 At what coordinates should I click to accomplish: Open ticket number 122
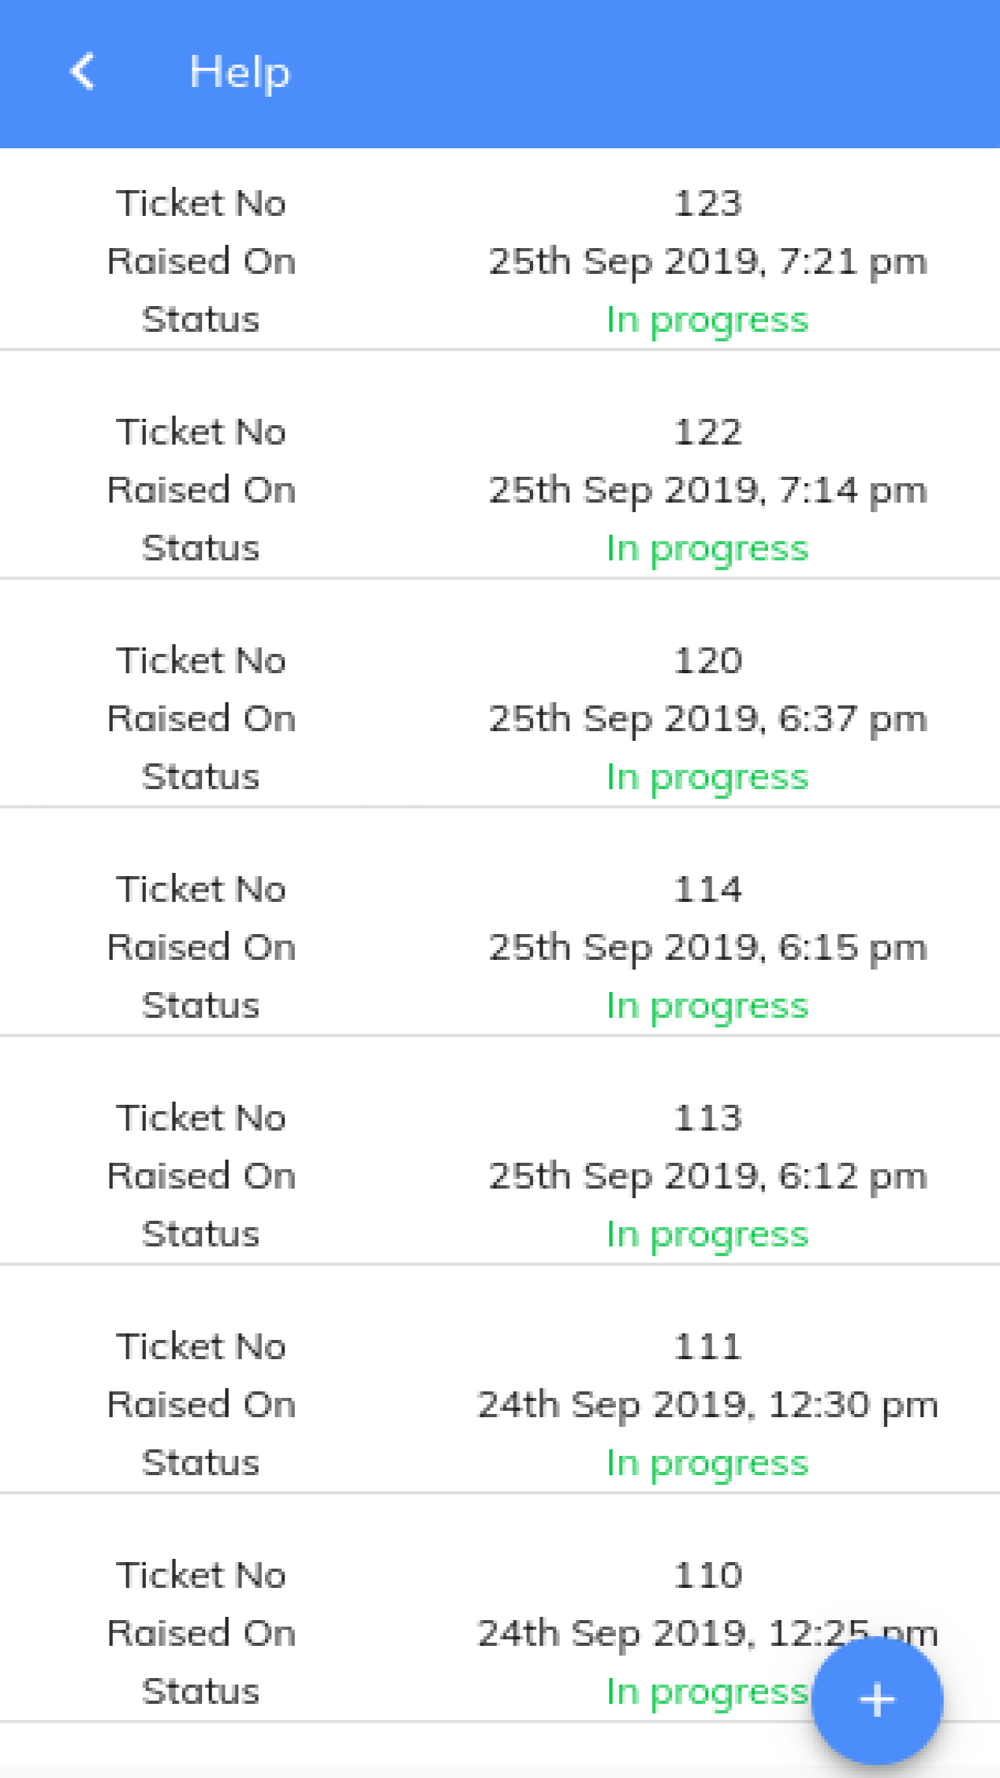(x=500, y=489)
